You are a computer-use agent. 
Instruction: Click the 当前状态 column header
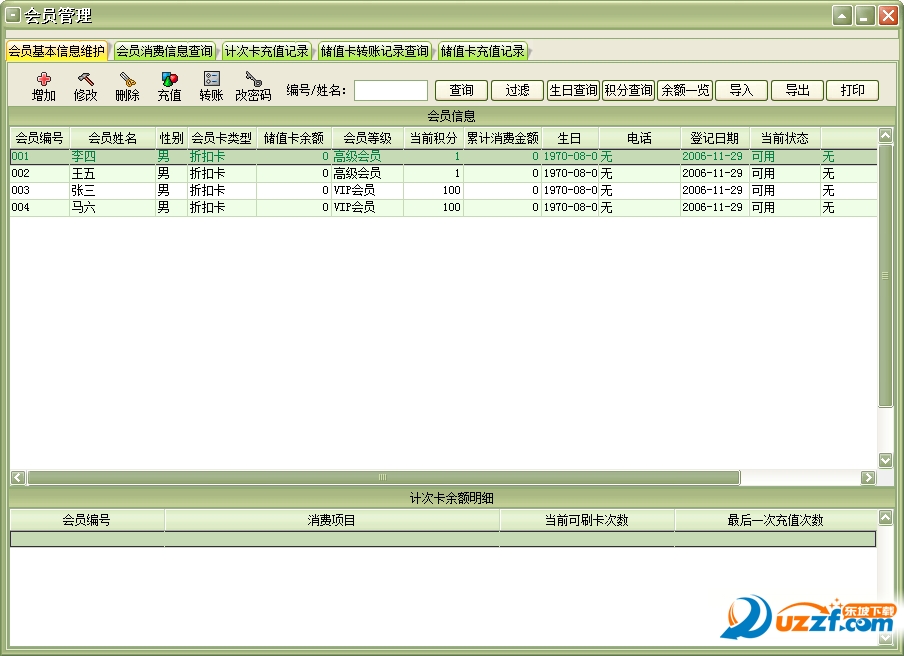[785, 138]
